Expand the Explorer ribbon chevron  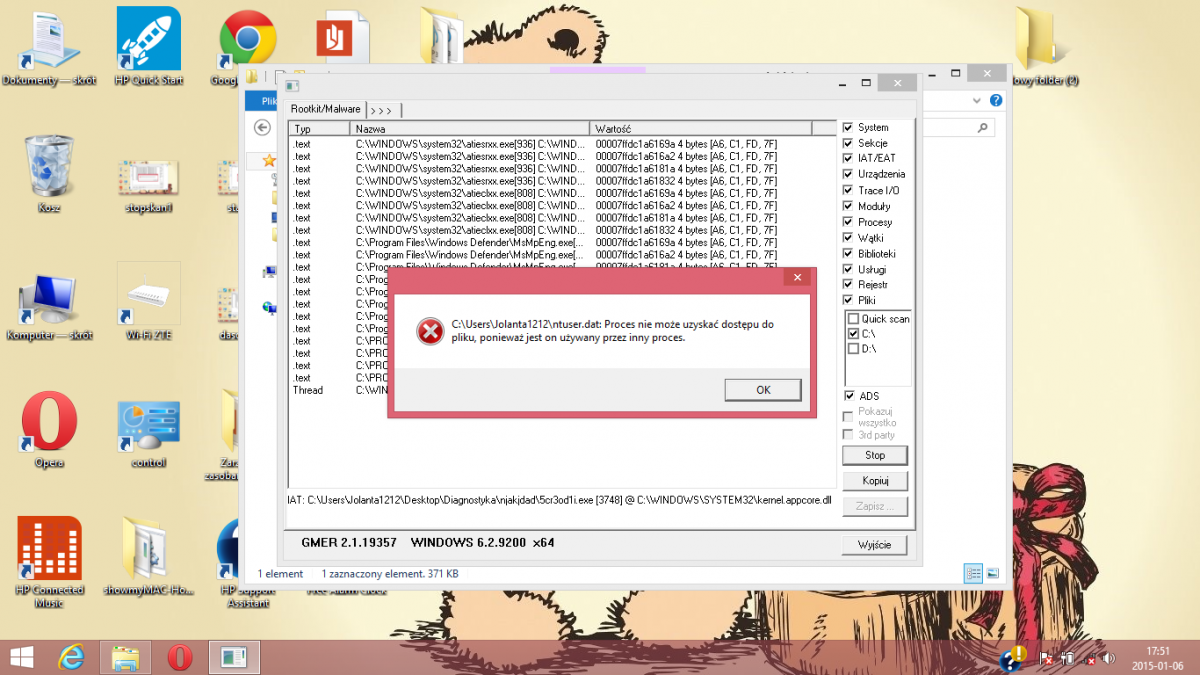[977, 101]
